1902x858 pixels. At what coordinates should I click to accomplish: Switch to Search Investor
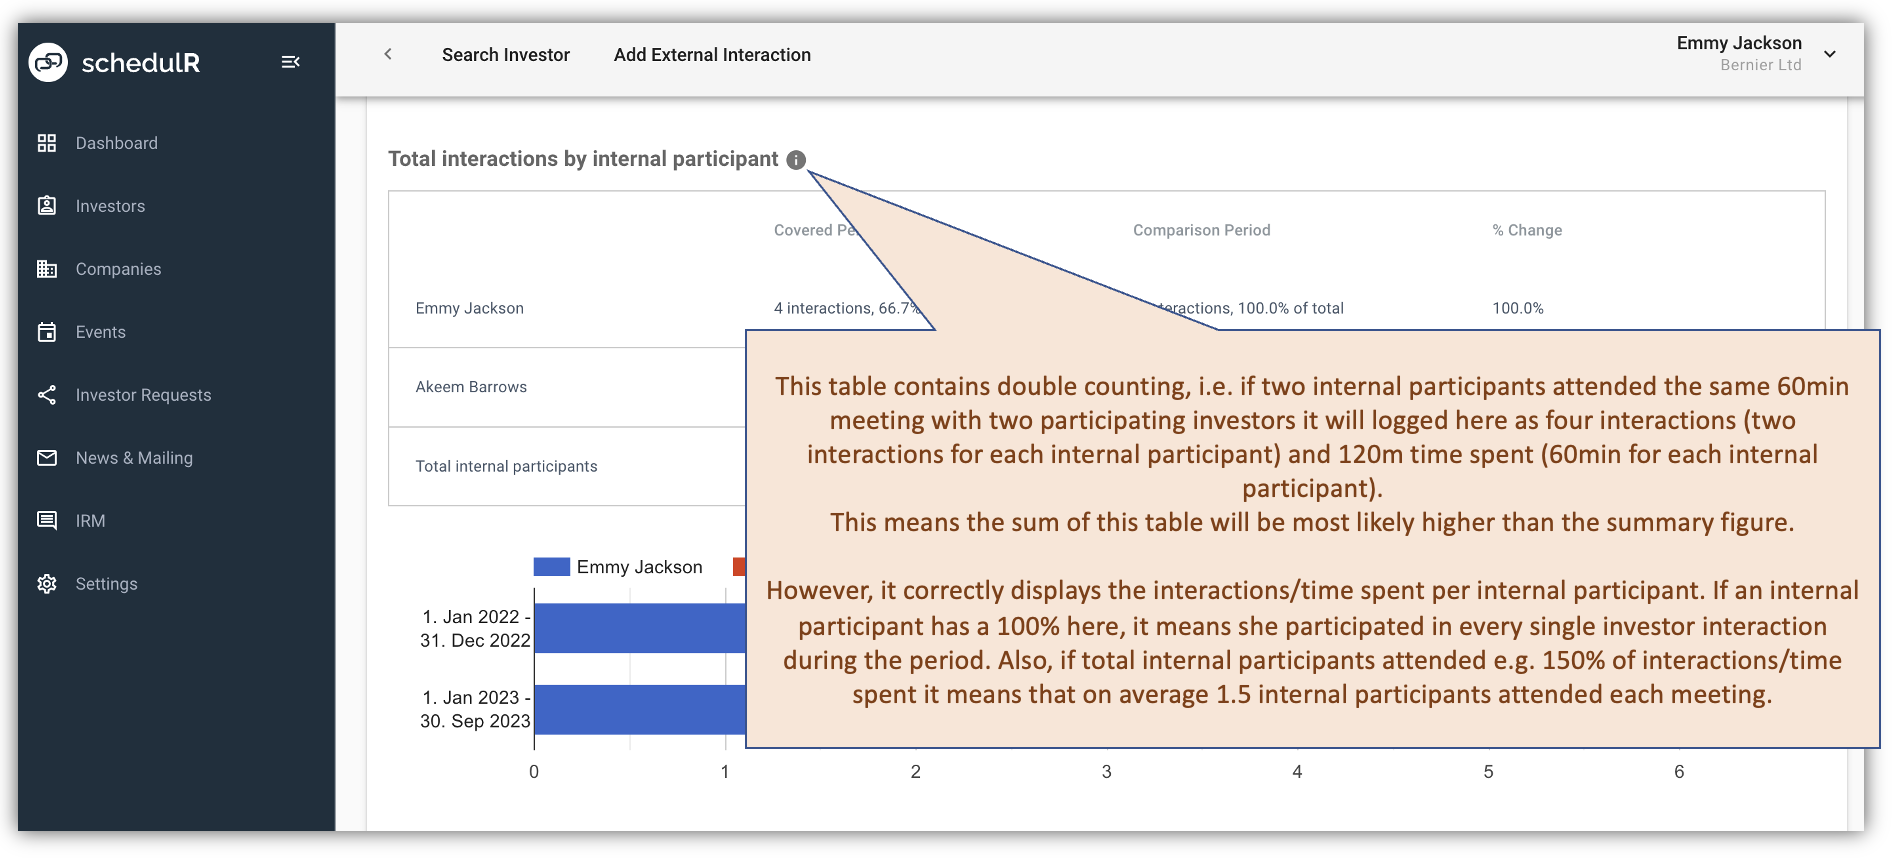[x=505, y=54]
